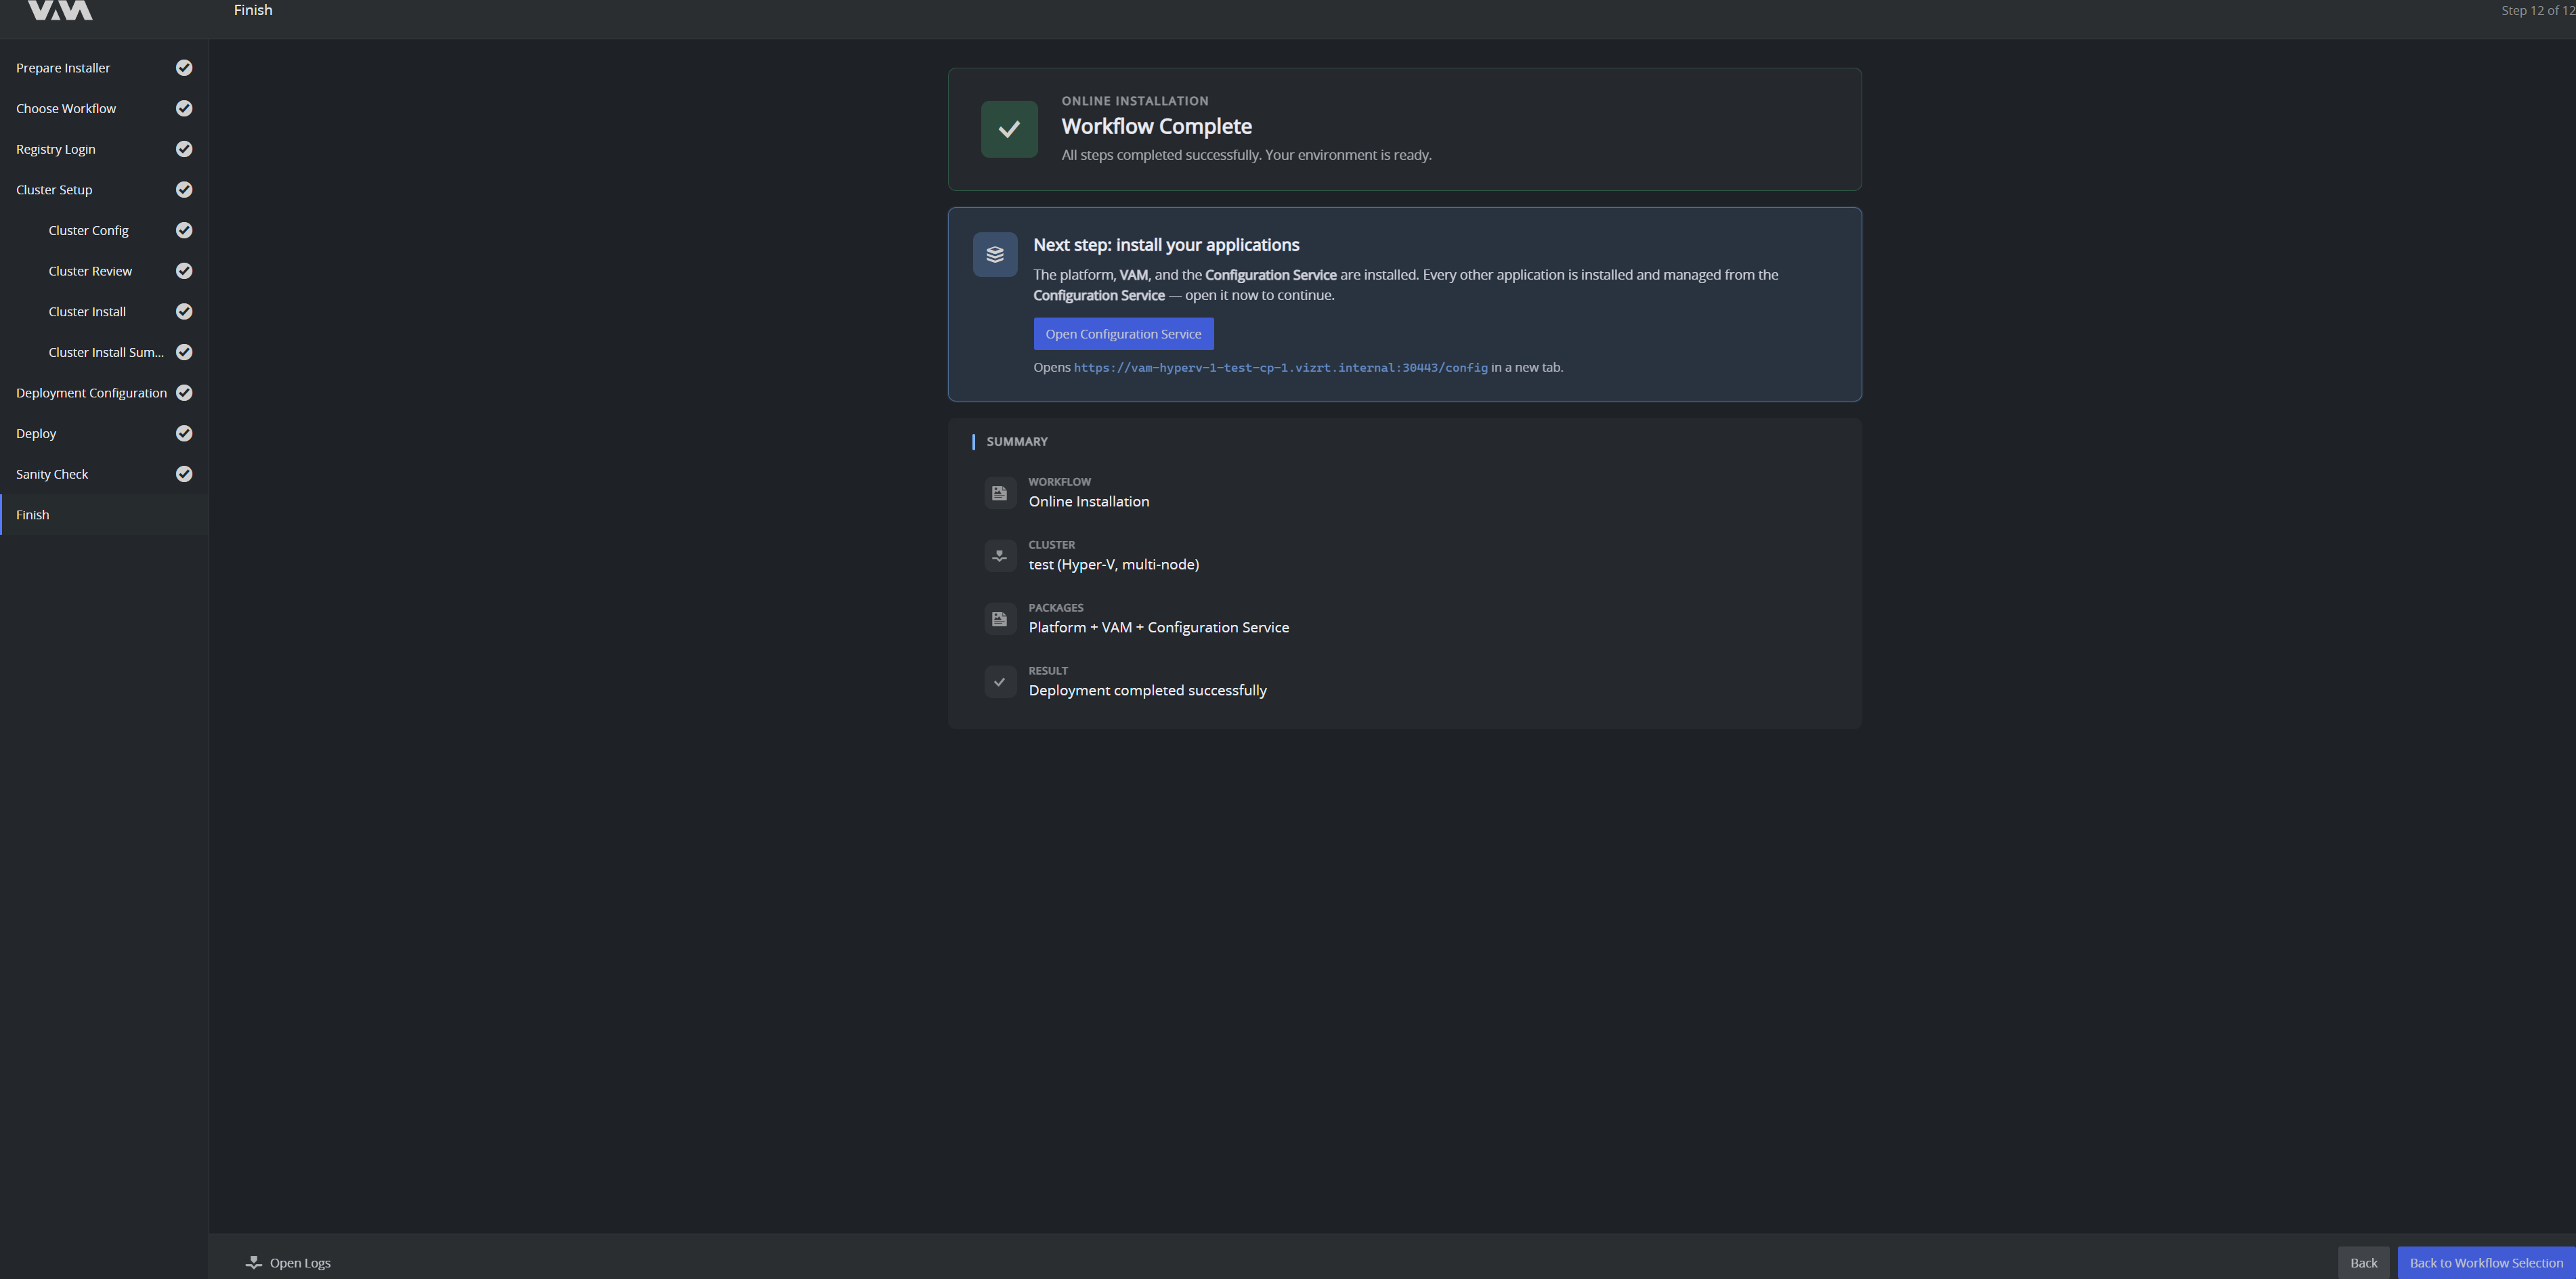Click the Cluster summary icon
This screenshot has height=1279, width=2576.
999,556
